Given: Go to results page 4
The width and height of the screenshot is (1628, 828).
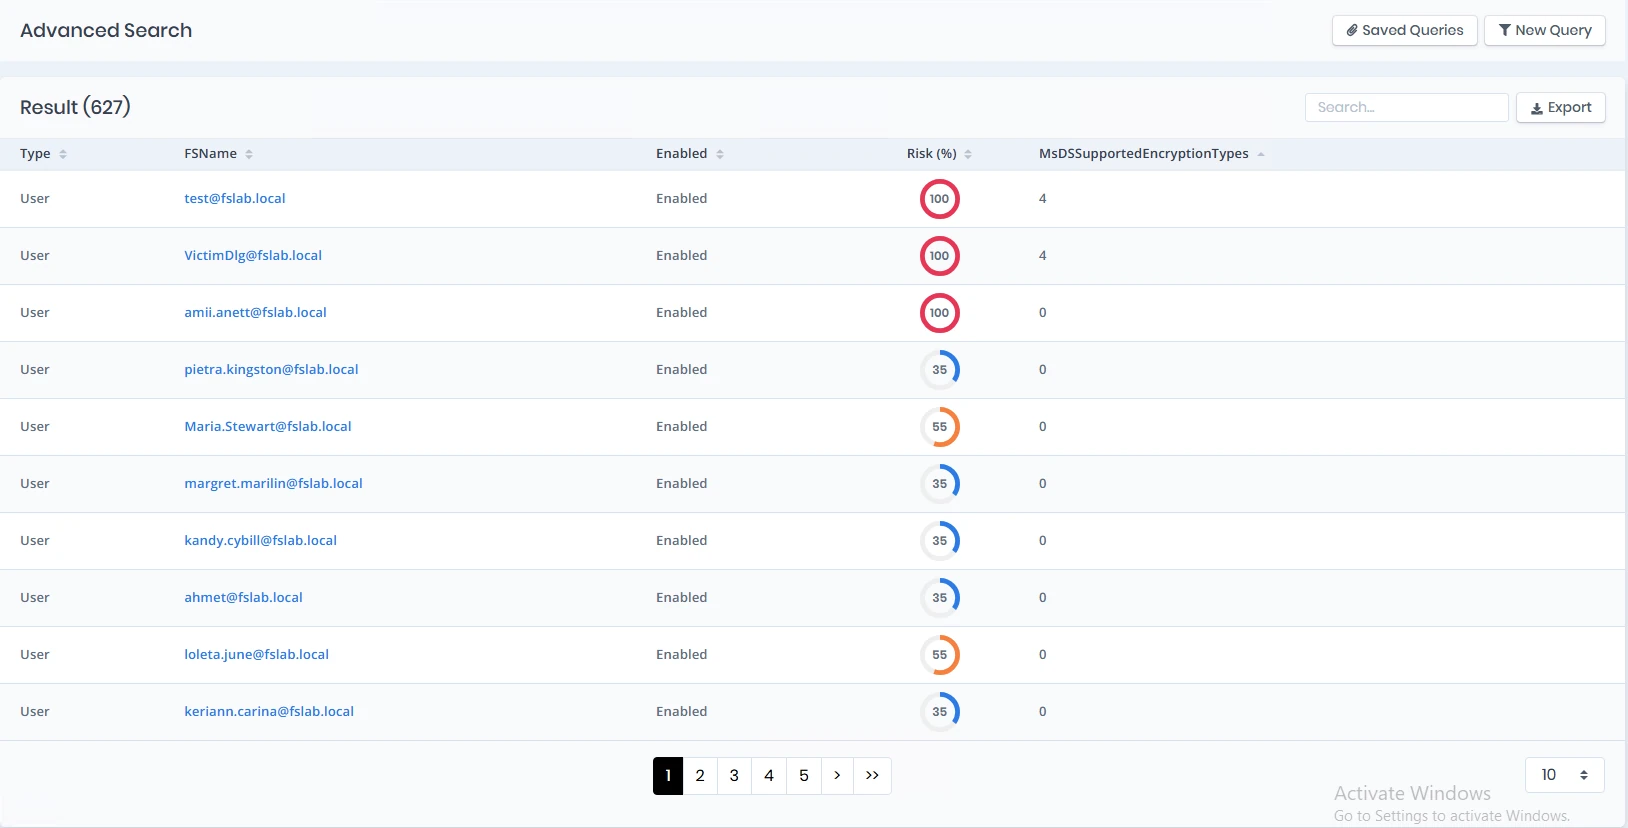Looking at the screenshot, I should tap(769, 776).
